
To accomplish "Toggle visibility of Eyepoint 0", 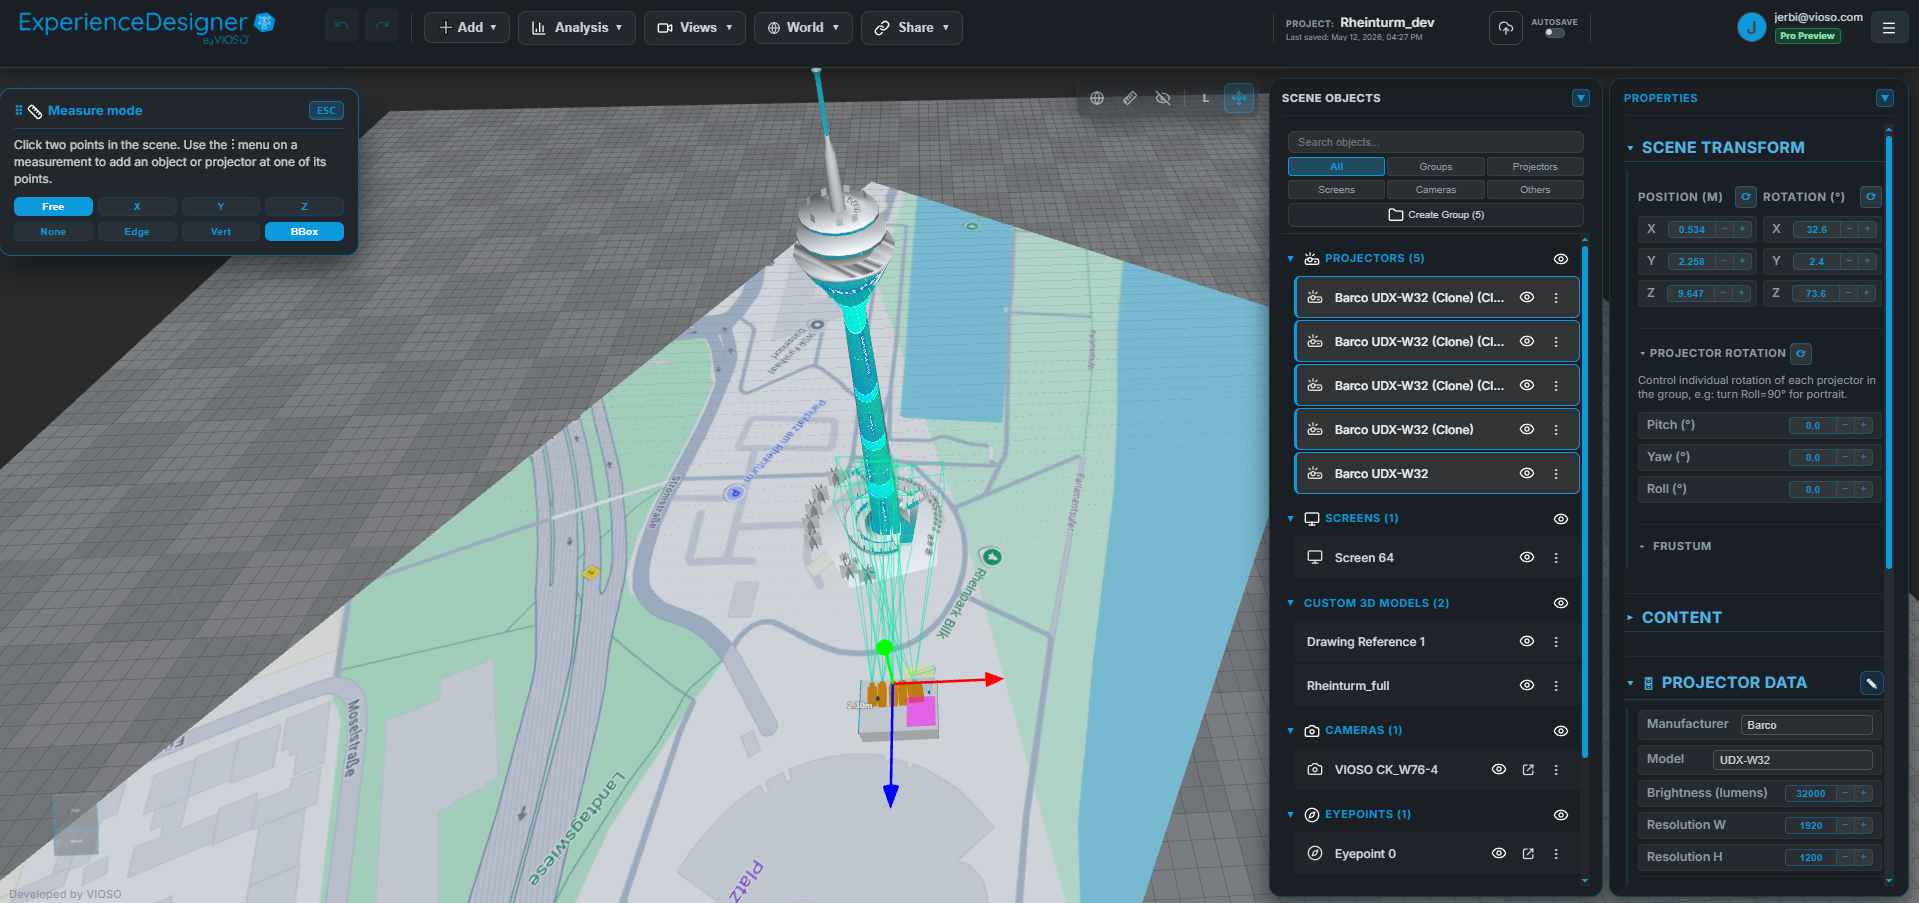I will point(1499,853).
